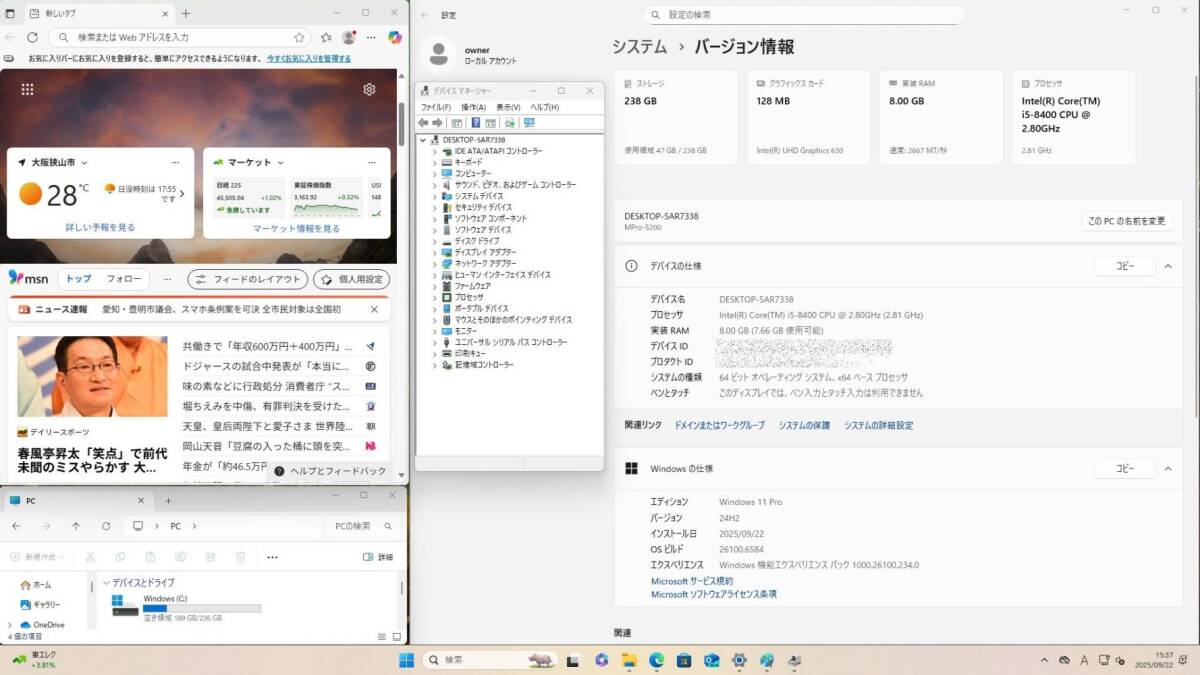Click the scan for hardware changes icon in Device Manager
Image resolution: width=1200 pixels, height=675 pixels.
(x=529, y=123)
